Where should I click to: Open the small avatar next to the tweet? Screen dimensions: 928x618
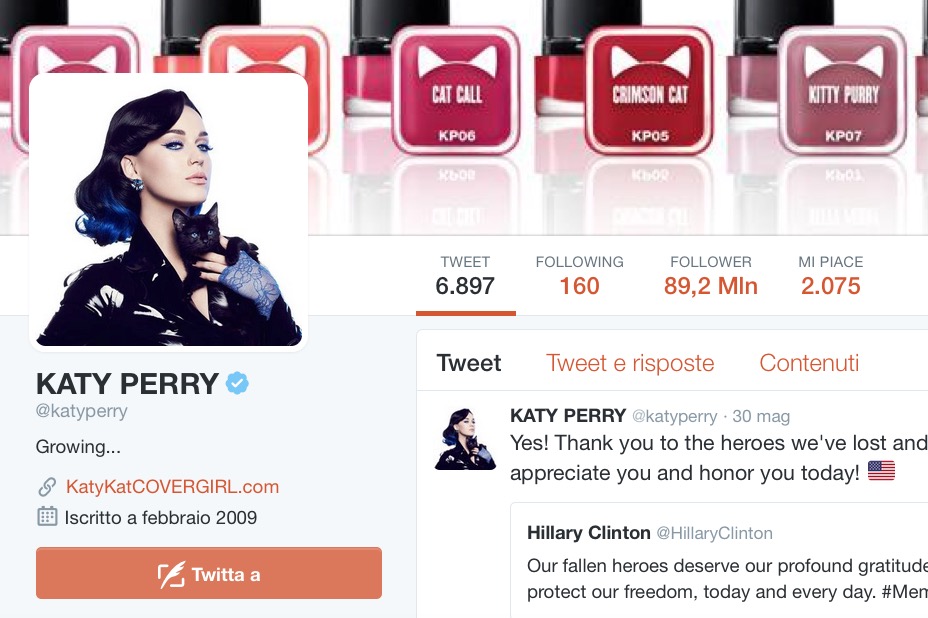465,439
